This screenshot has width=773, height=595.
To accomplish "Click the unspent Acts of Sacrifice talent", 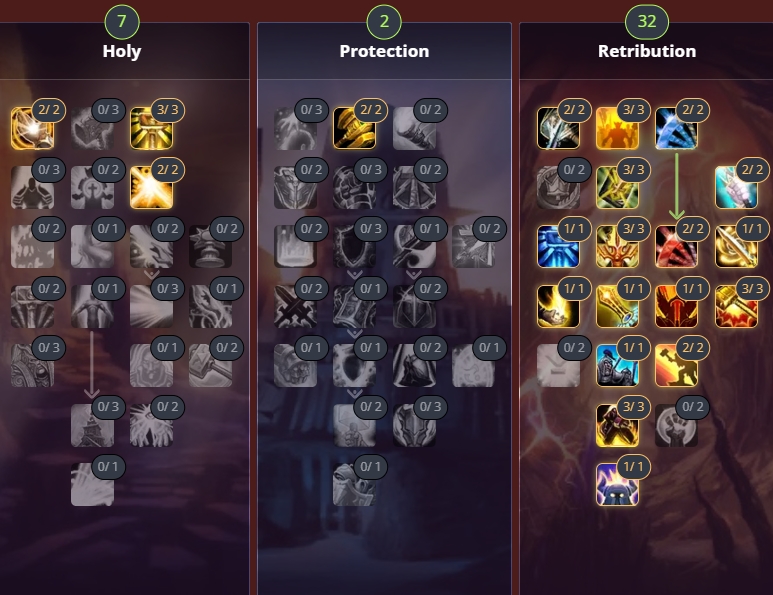I will tap(676, 425).
